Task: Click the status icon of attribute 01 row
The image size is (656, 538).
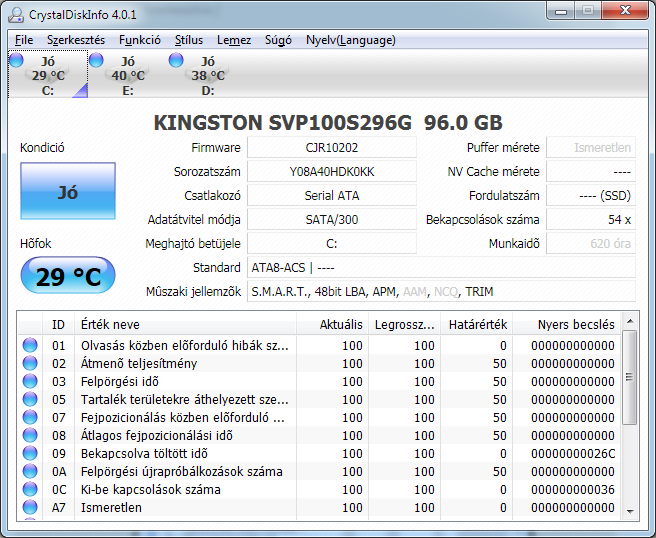Action: (x=30, y=346)
